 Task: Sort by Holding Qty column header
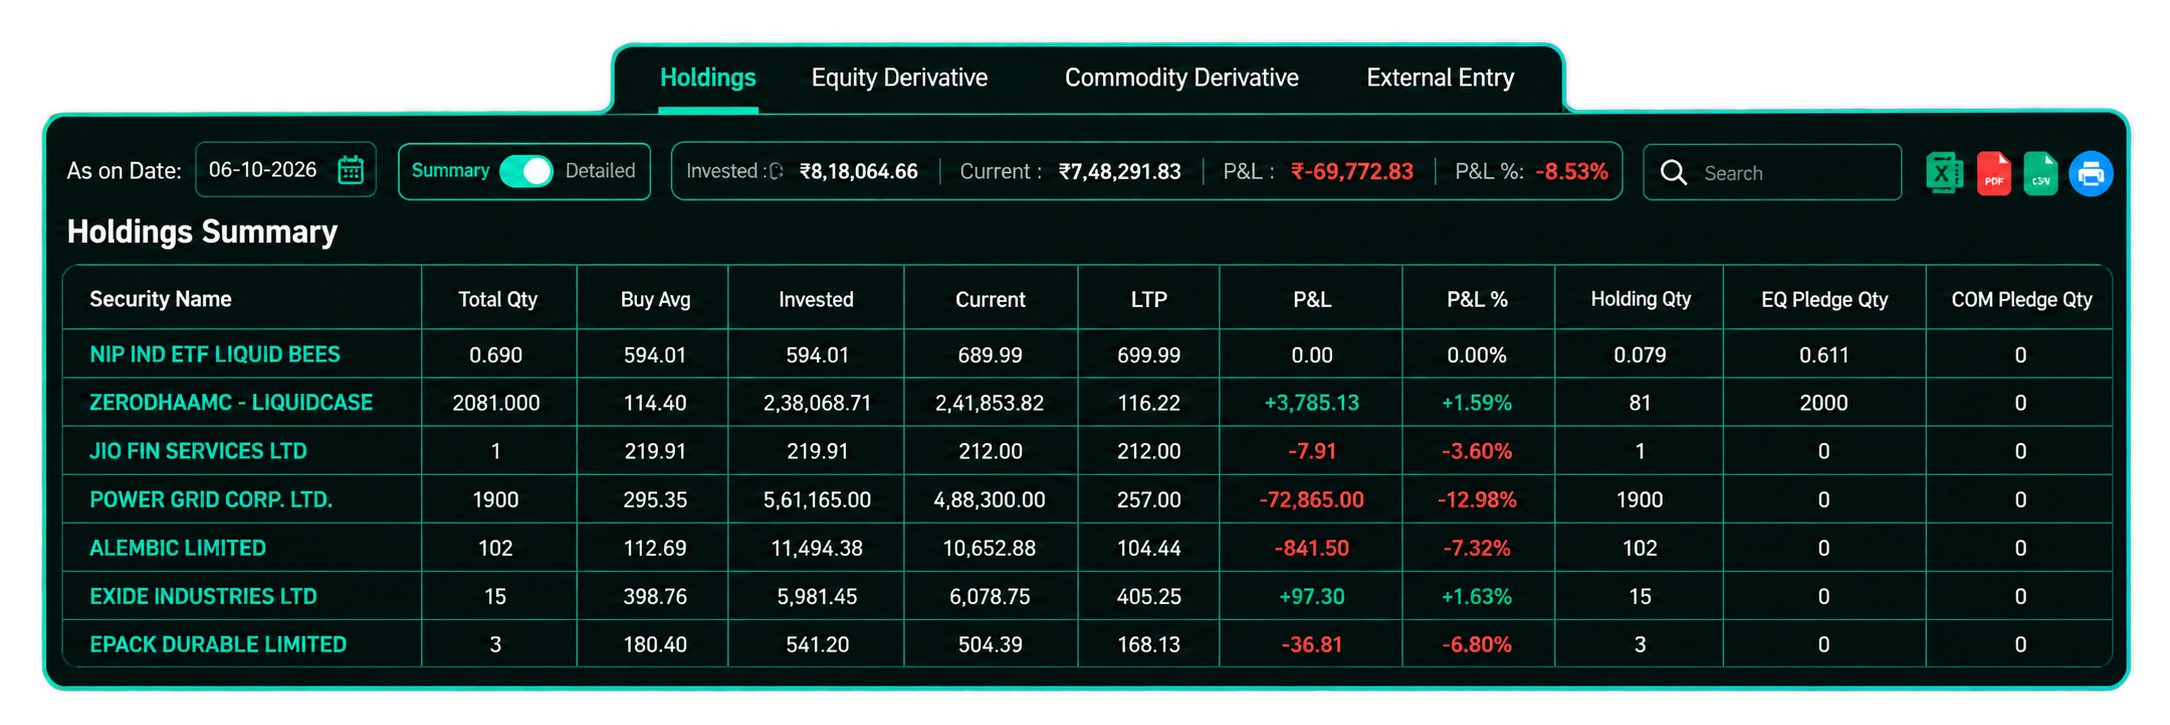tap(1640, 299)
